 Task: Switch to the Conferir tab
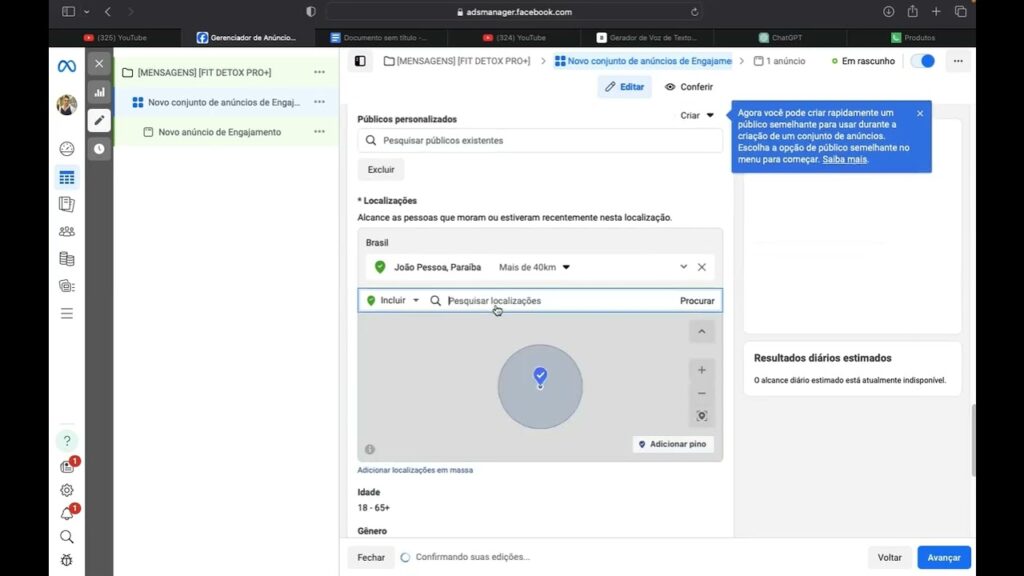point(689,87)
